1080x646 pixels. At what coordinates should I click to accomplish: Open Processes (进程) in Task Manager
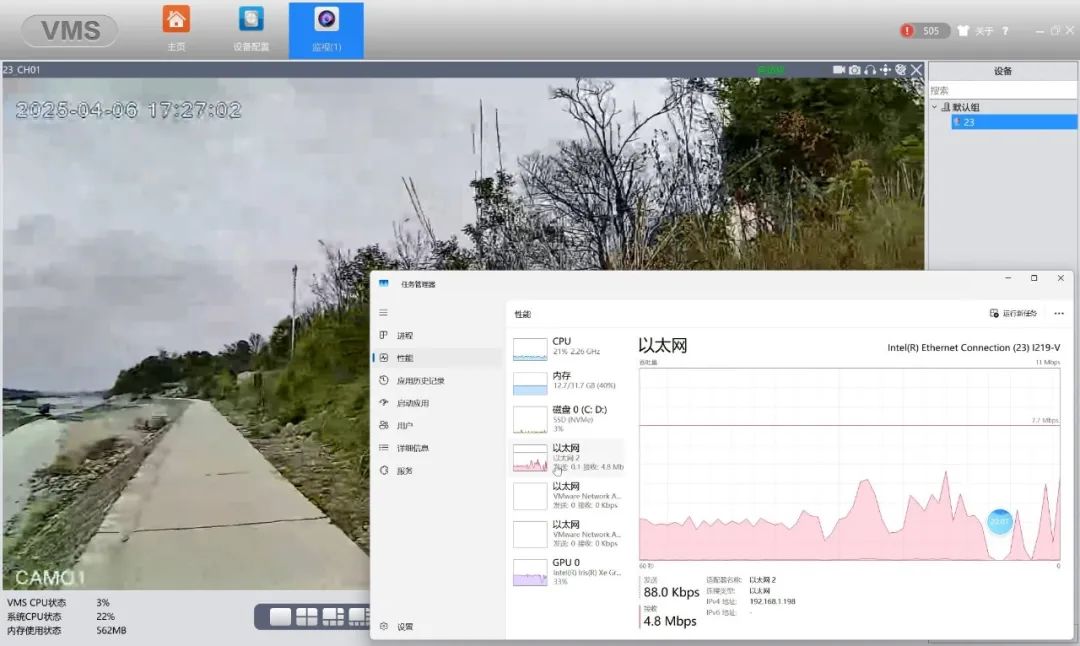click(x=437, y=335)
